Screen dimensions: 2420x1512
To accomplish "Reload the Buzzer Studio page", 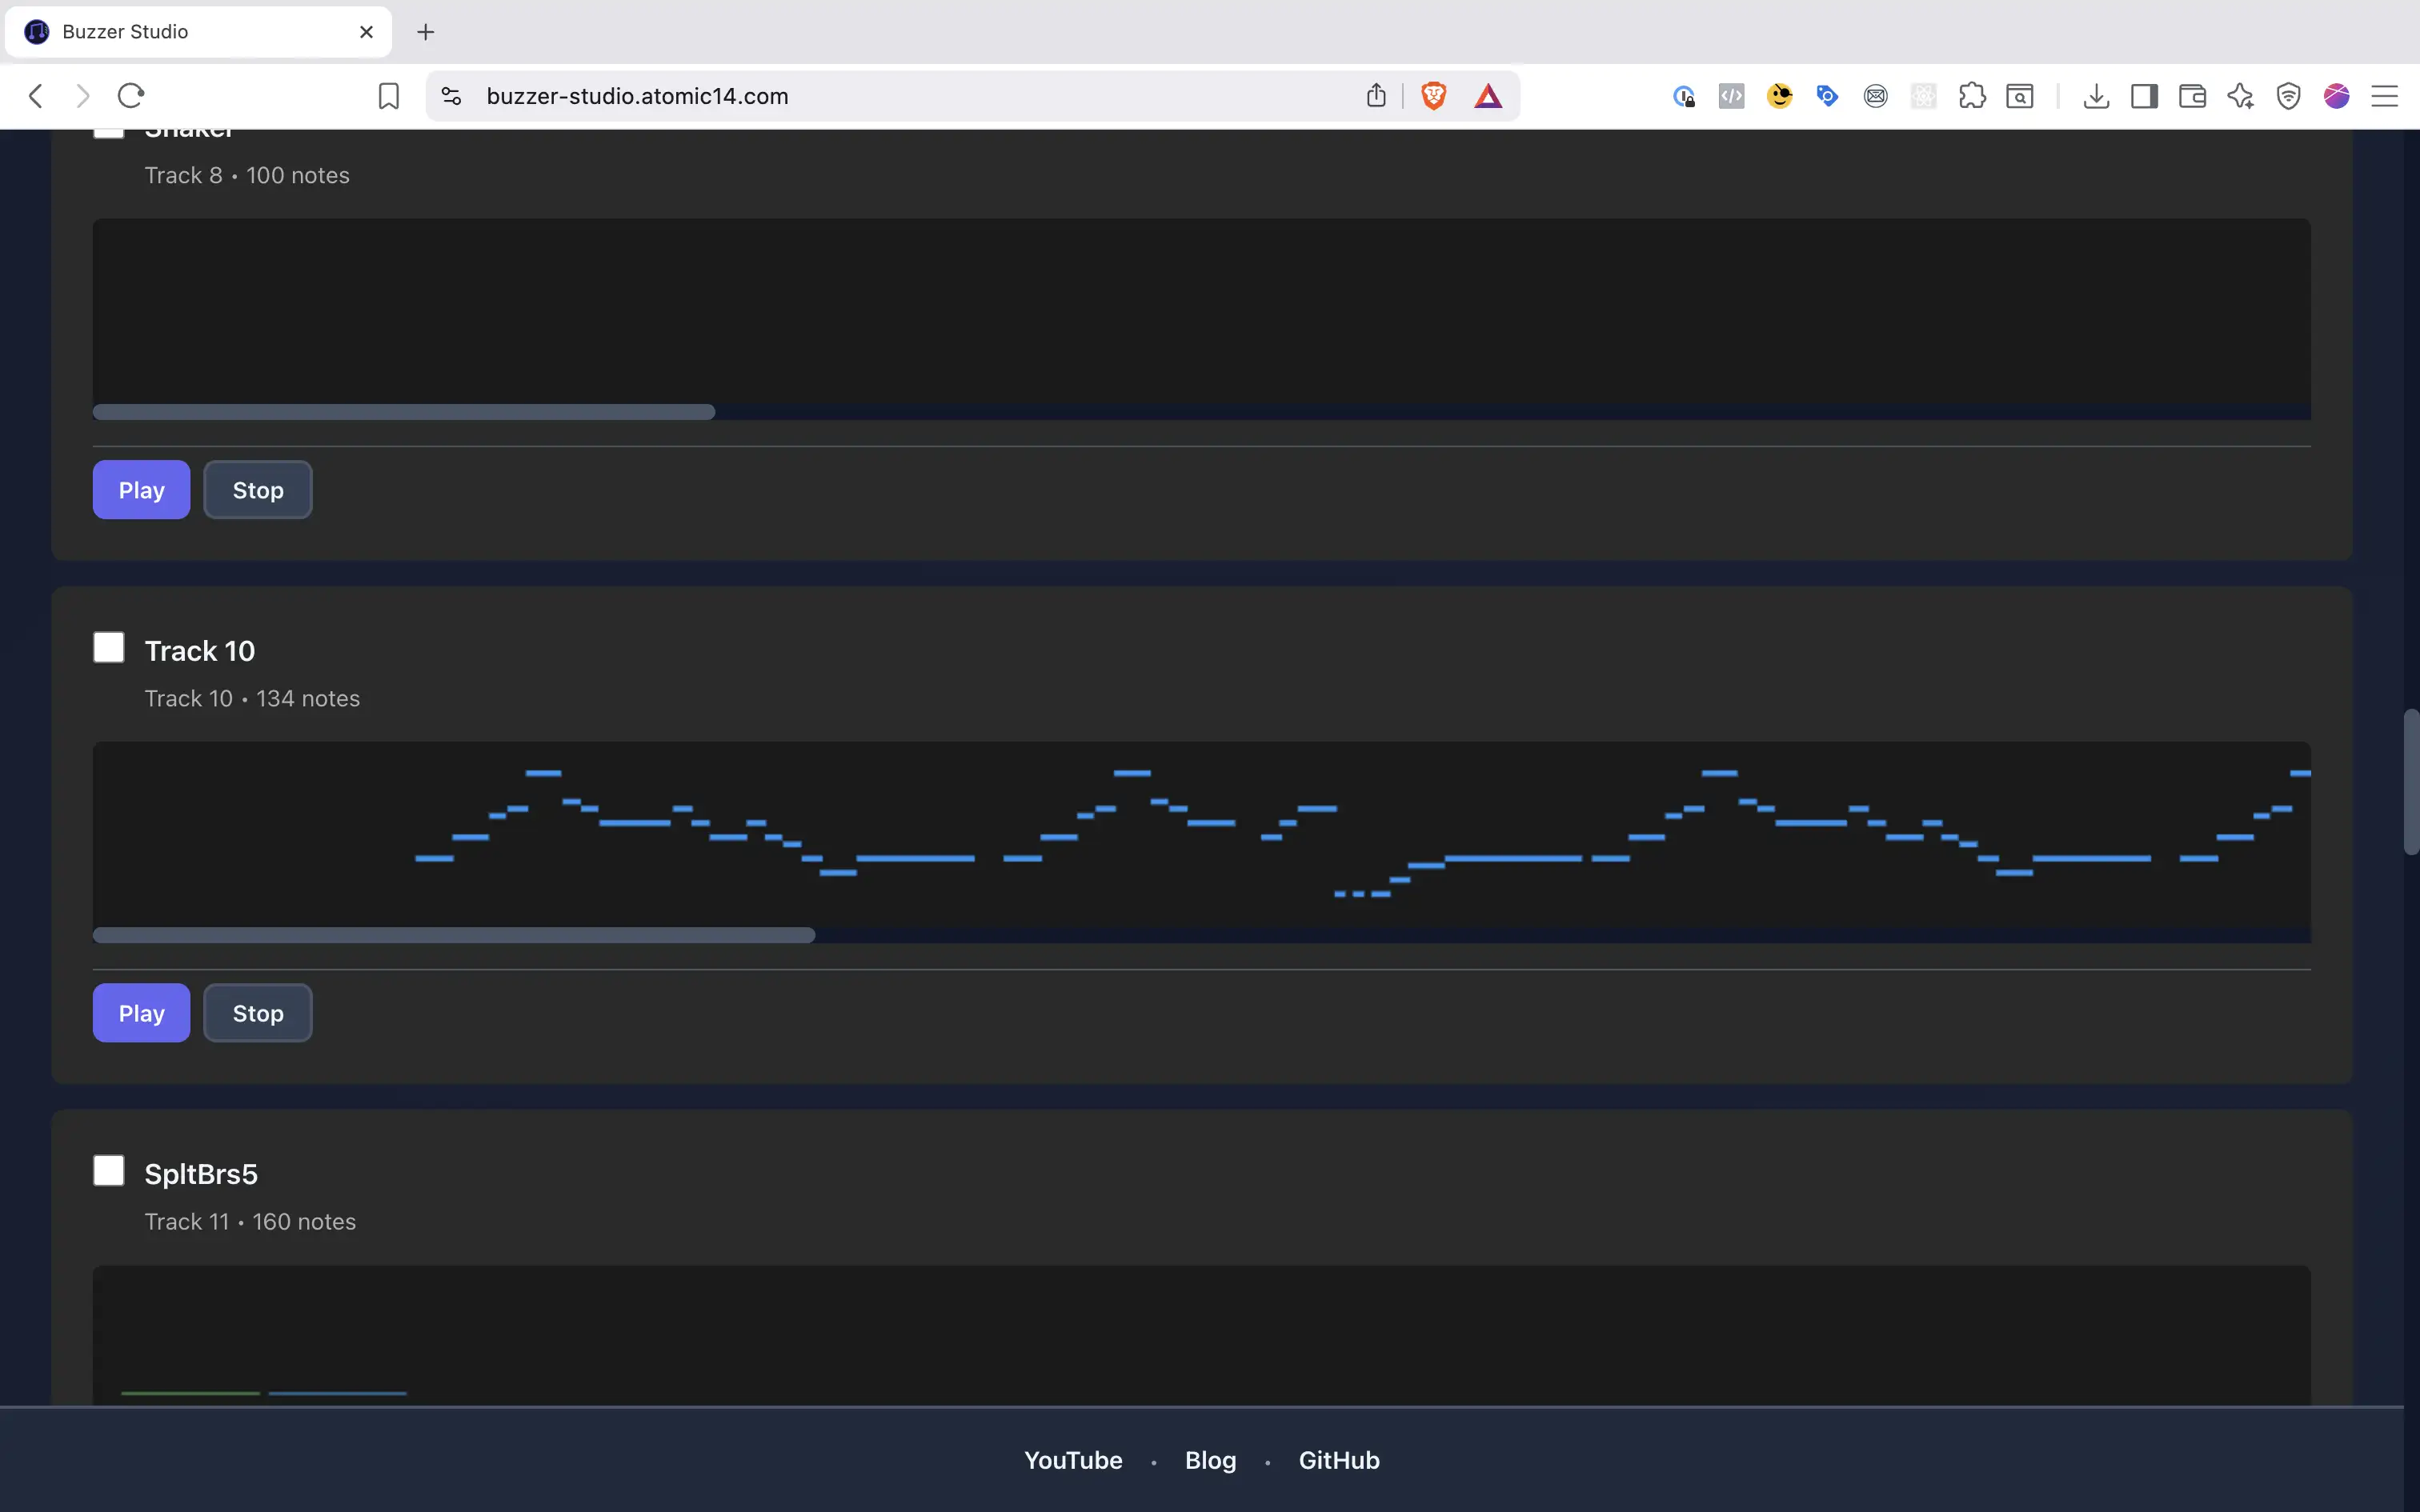I will [x=131, y=96].
